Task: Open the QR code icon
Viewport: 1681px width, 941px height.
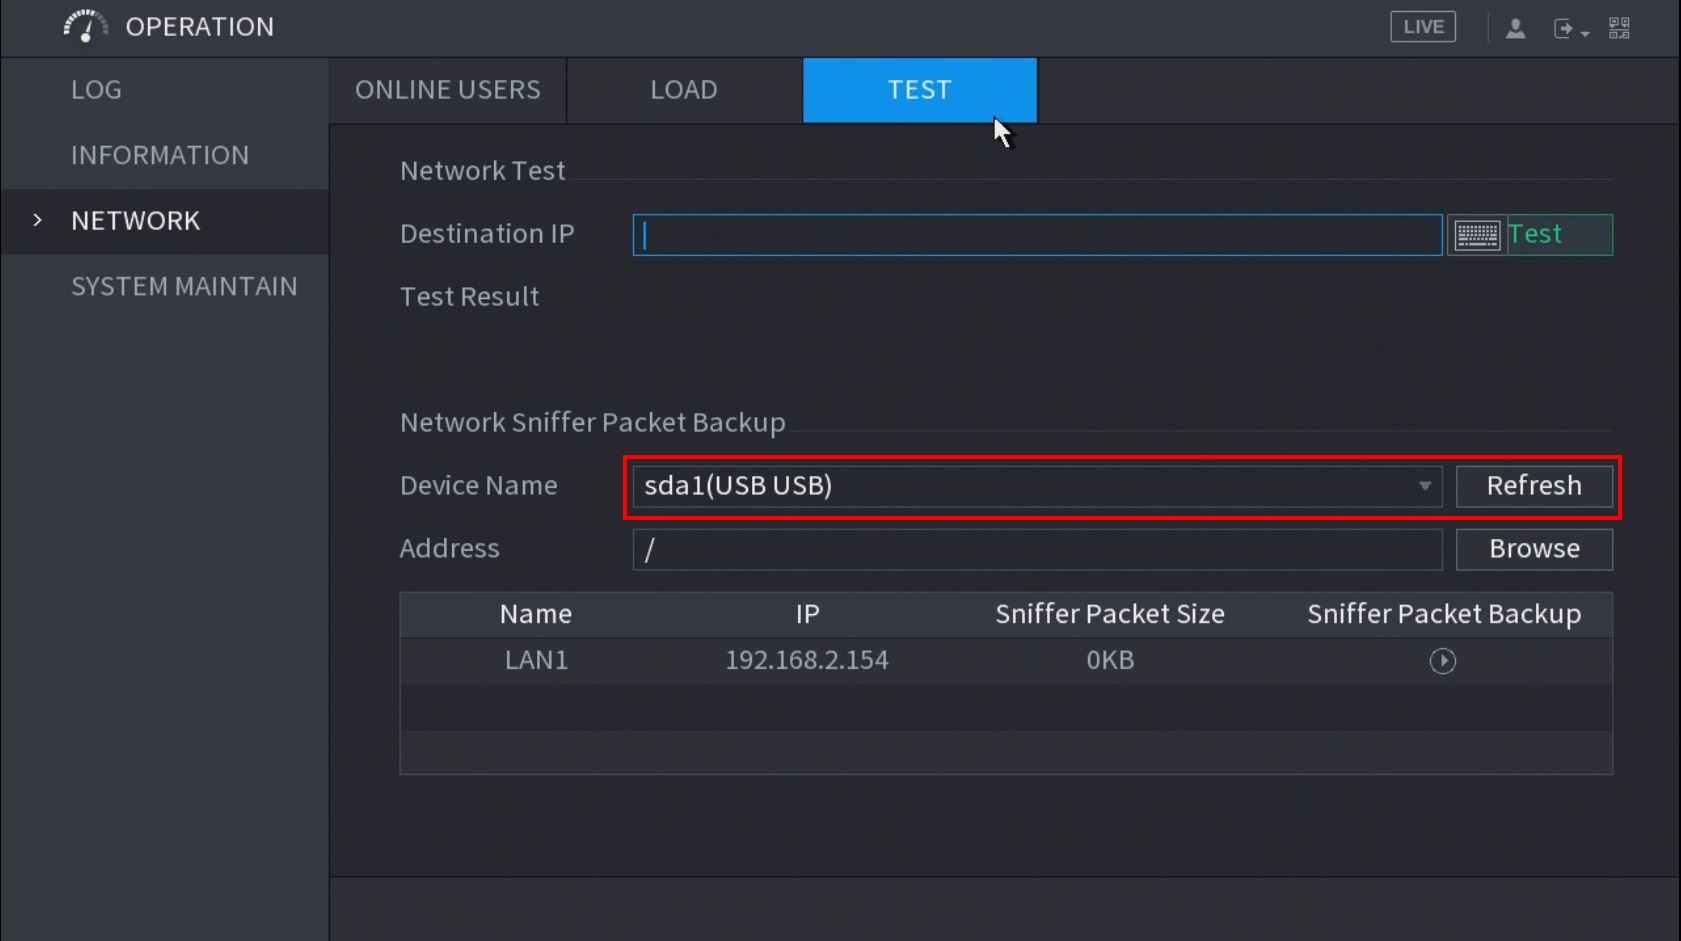Action: [x=1619, y=28]
